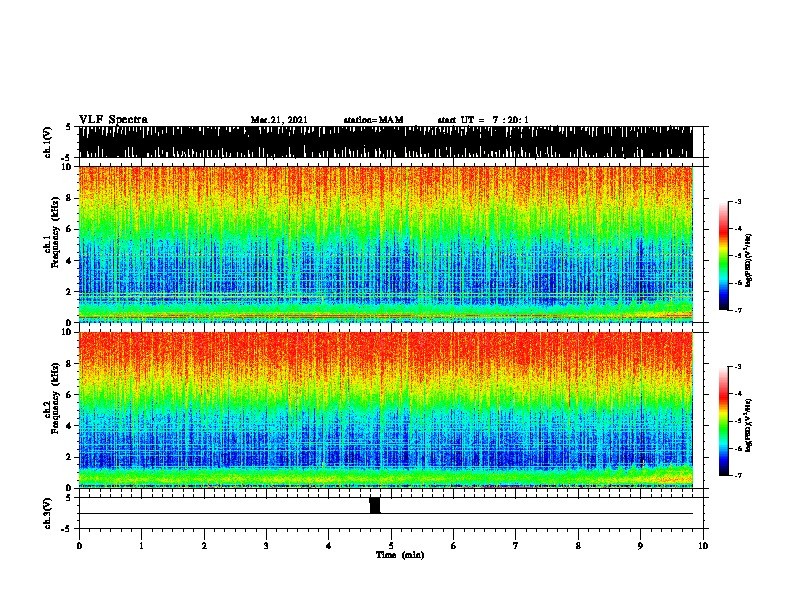The width and height of the screenshot is (792, 612).
Task: Click the time axis tick label "6"
Action: (453, 546)
